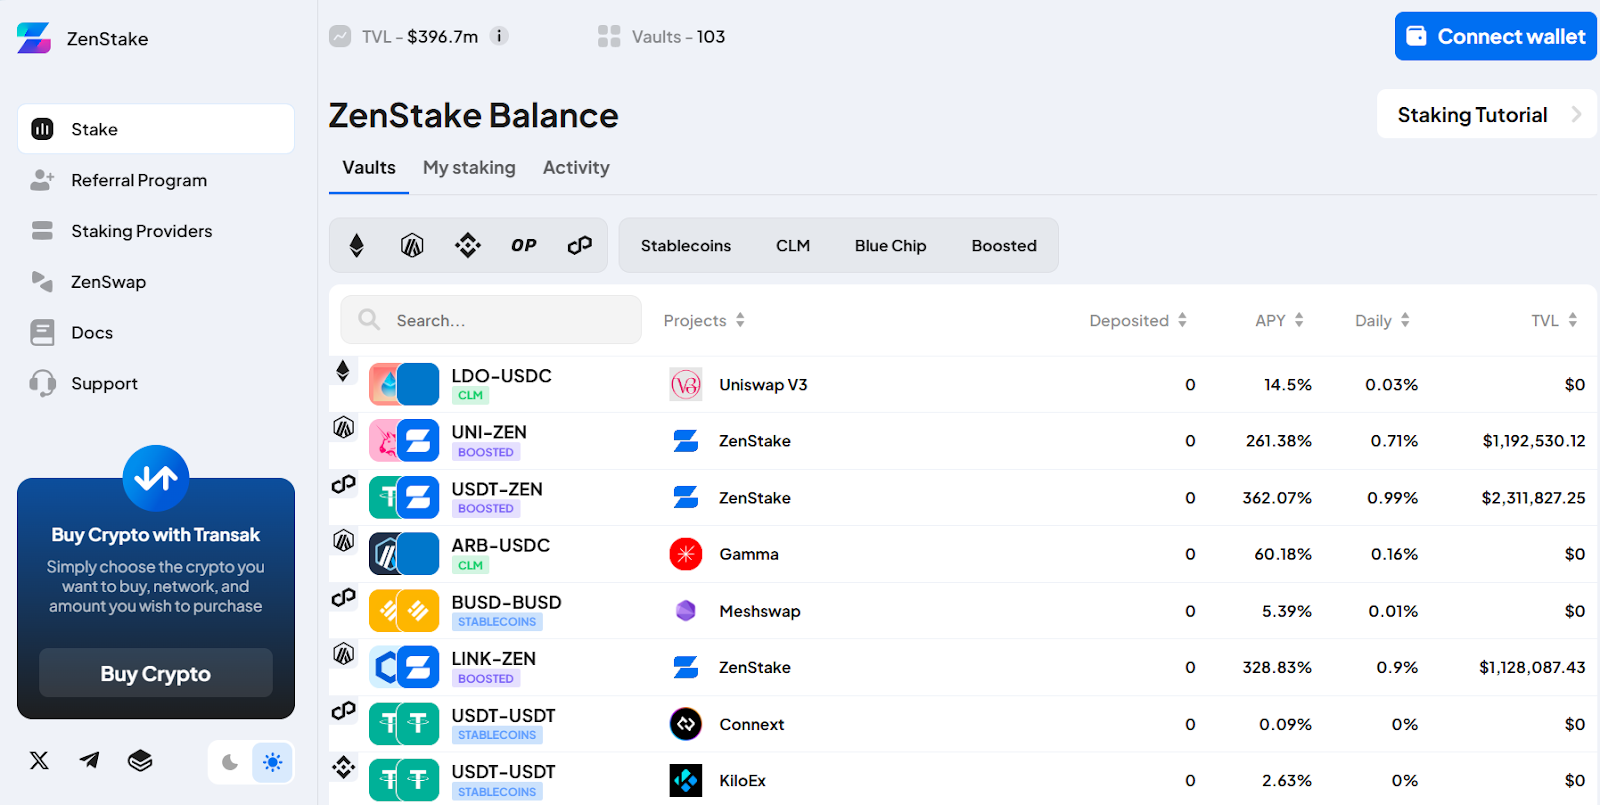Open the USDT-ZEN vault row name

tap(497, 489)
